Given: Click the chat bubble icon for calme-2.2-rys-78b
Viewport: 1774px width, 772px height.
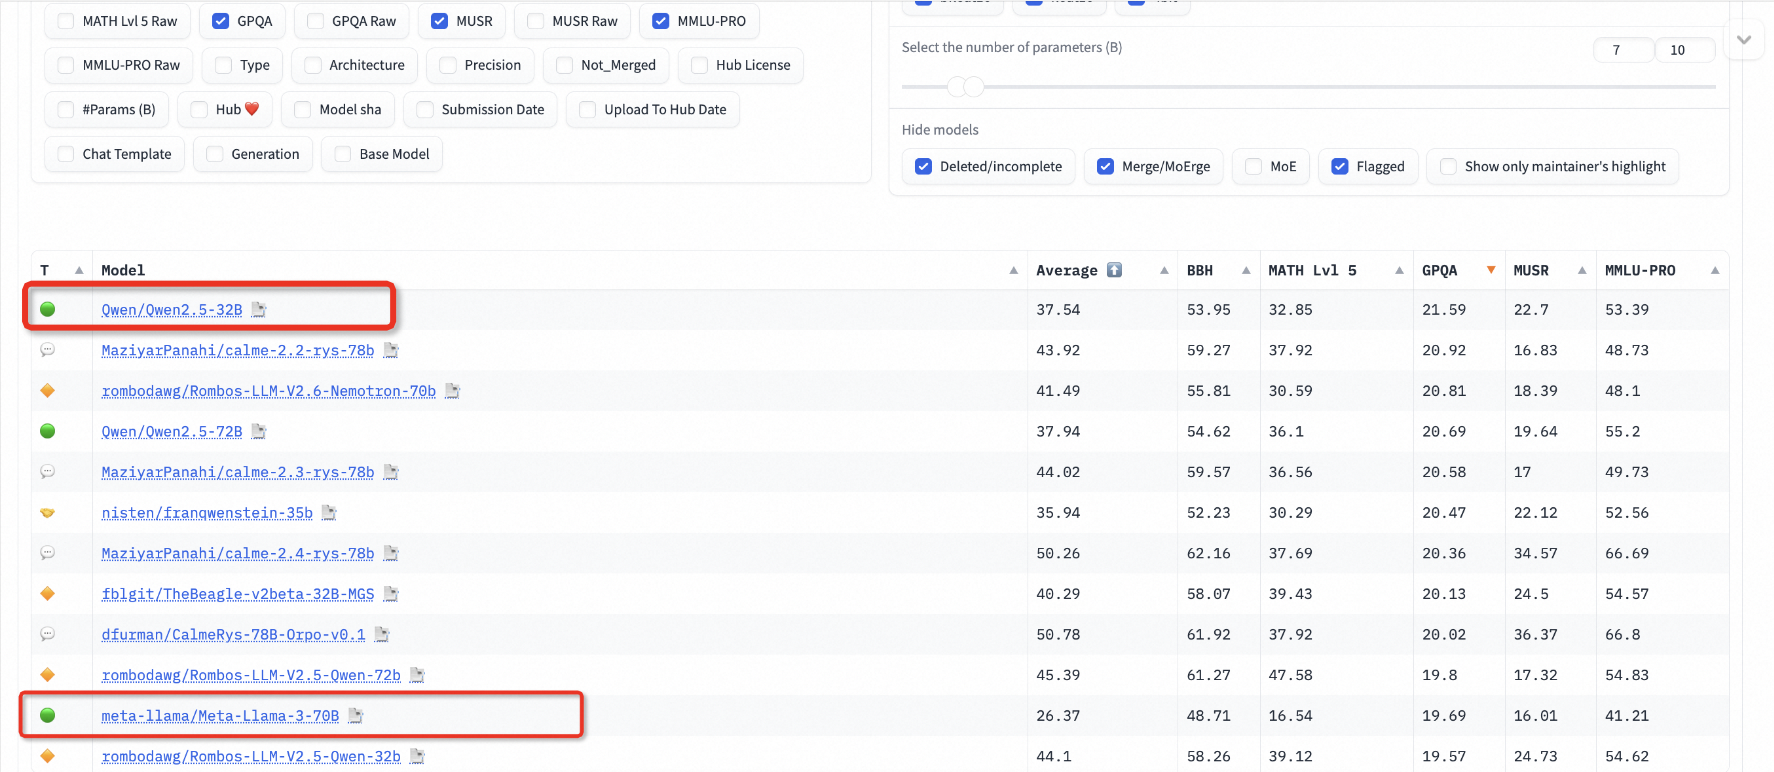Looking at the screenshot, I should click(x=47, y=350).
